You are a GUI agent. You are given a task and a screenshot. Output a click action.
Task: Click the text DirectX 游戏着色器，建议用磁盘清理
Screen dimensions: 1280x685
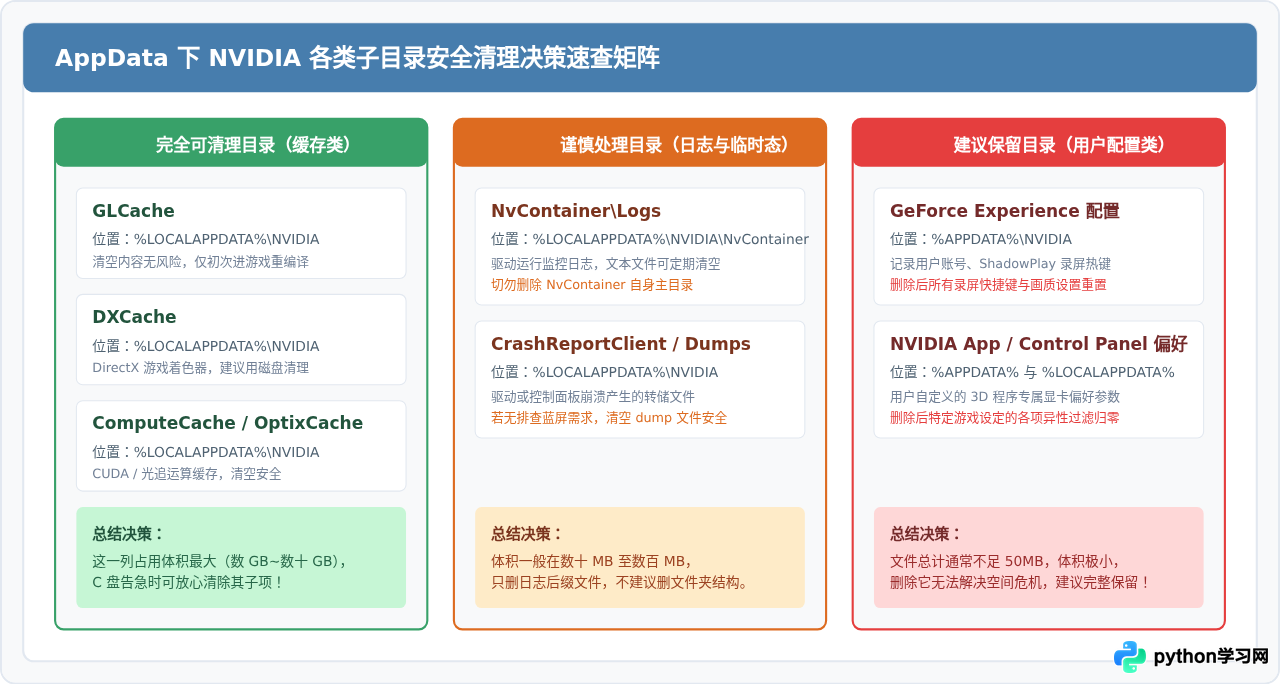(x=200, y=367)
